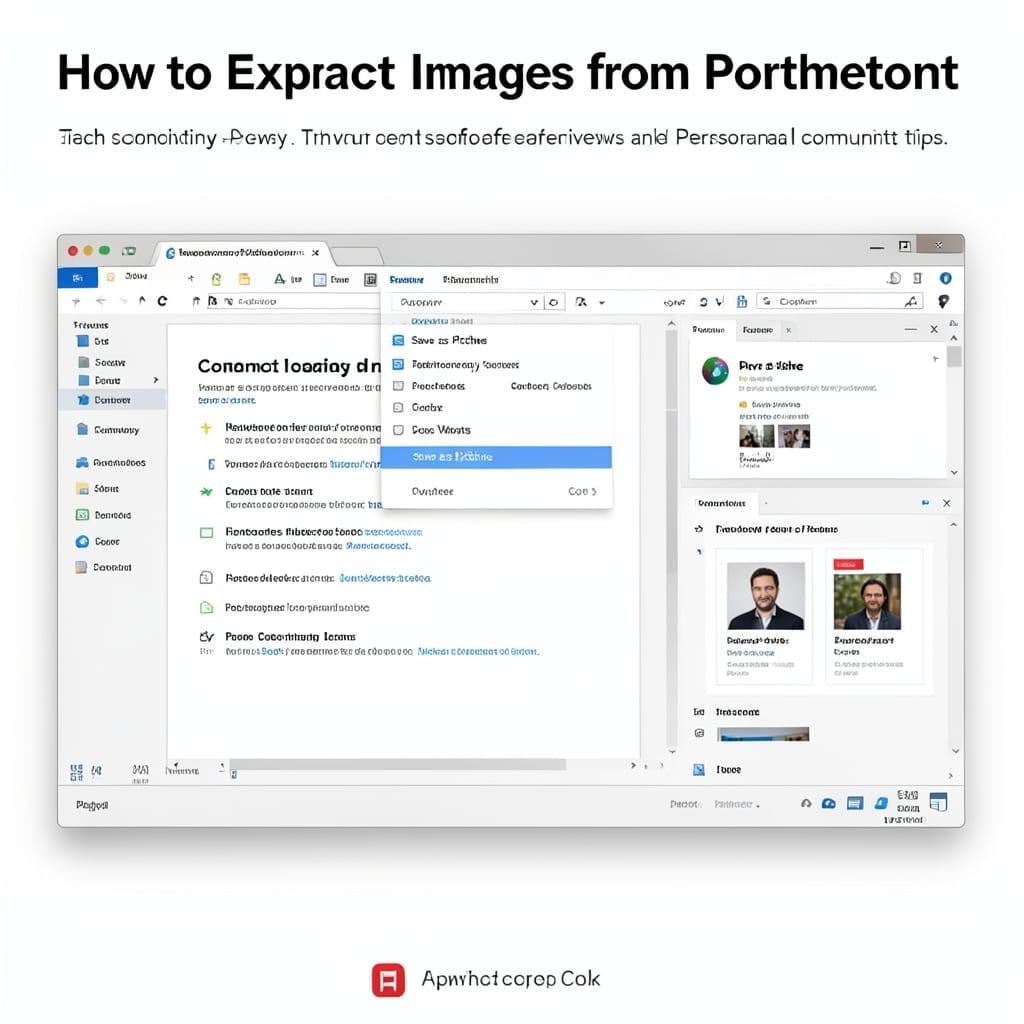Click the dark grid icon in the top toolbar
The width and height of the screenshot is (1024, 1024).
[370, 280]
